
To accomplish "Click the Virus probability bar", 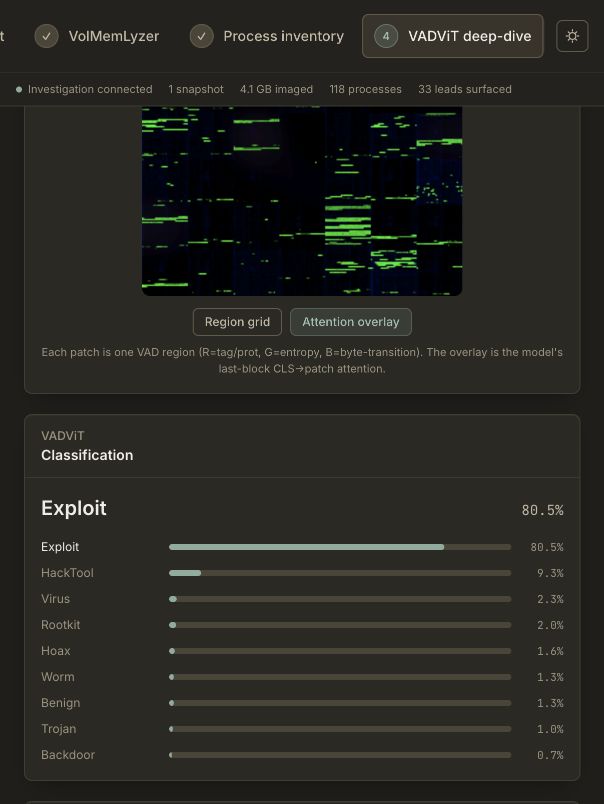I will [x=340, y=599].
